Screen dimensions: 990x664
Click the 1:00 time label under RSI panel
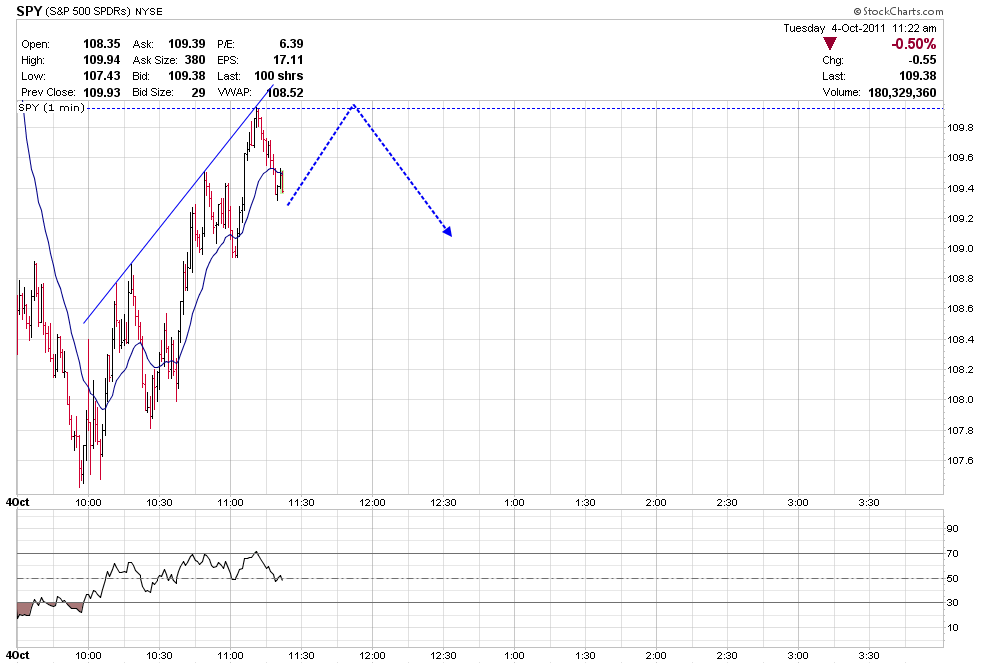point(514,655)
